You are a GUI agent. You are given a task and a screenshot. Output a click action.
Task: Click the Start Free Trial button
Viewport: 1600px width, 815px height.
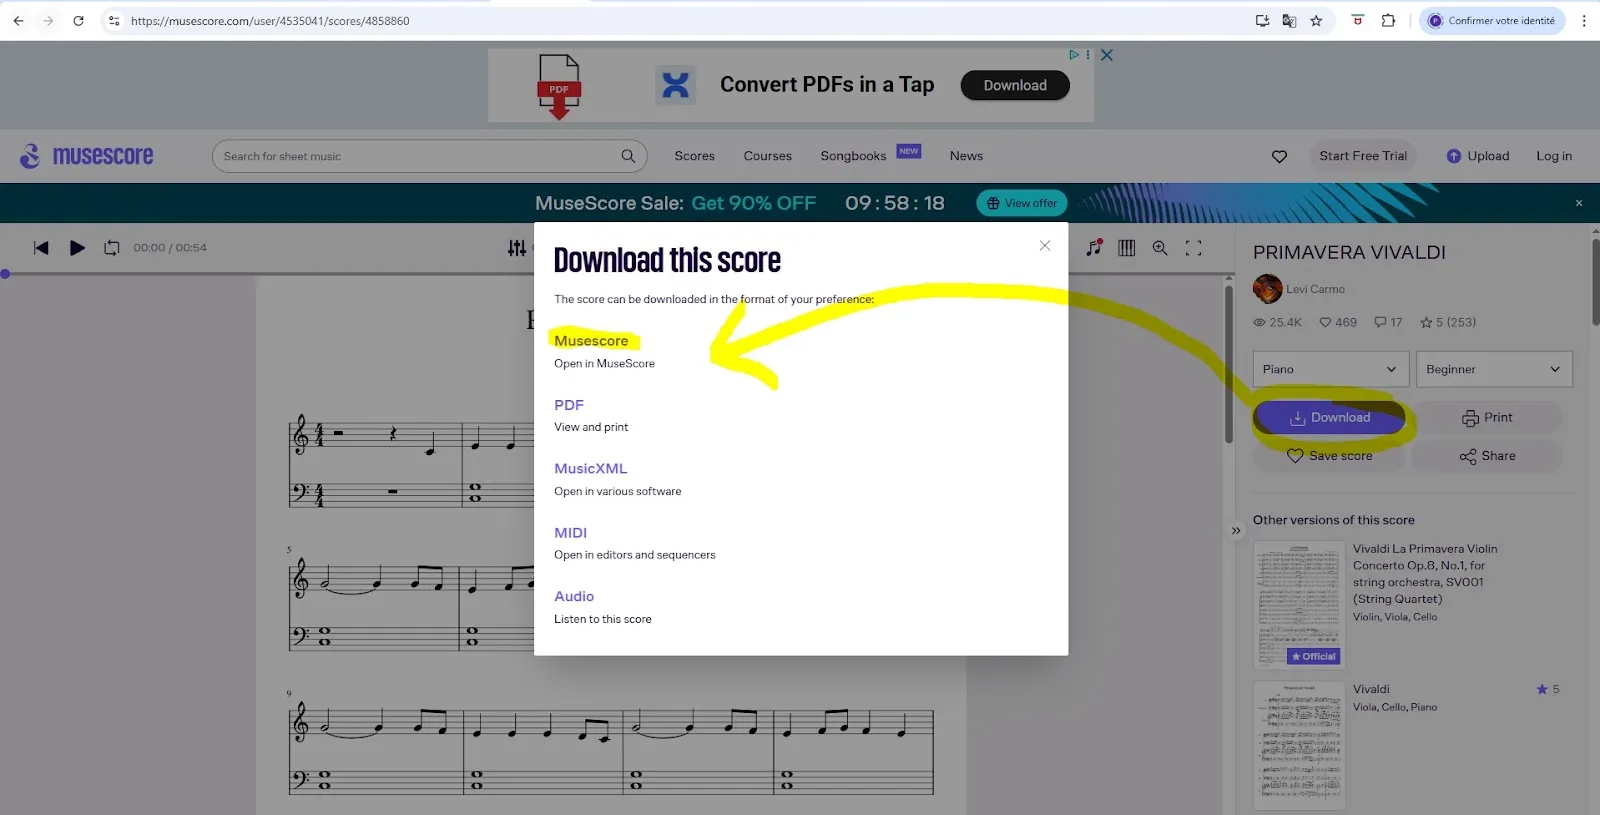tap(1362, 156)
